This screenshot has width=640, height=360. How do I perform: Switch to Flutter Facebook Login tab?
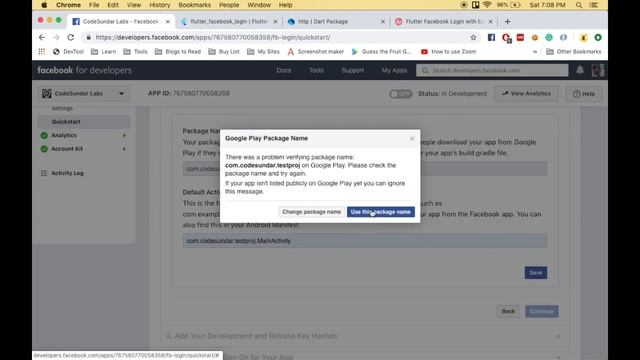click(x=443, y=21)
